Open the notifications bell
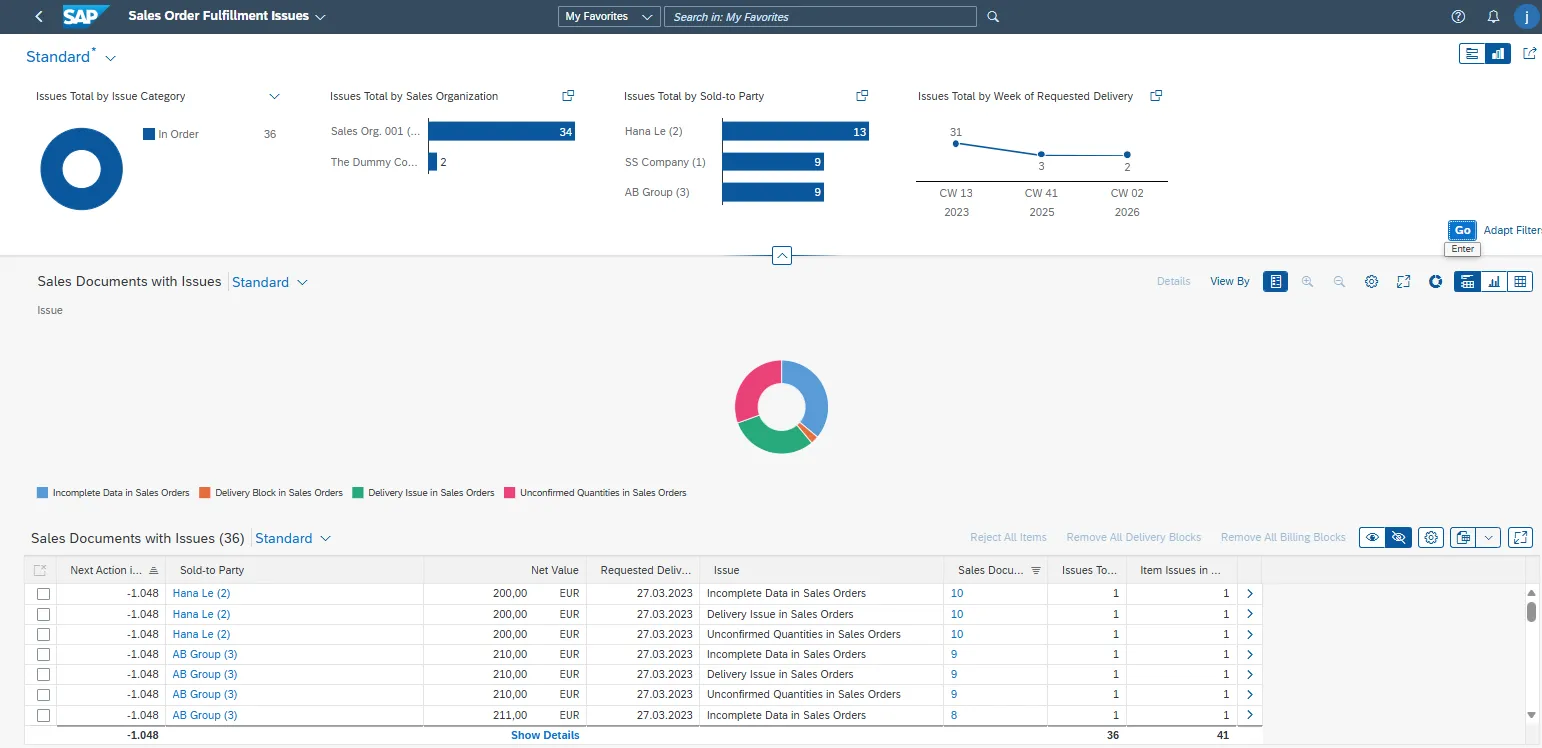Screen dimensions: 1542x748 click(1493, 17)
